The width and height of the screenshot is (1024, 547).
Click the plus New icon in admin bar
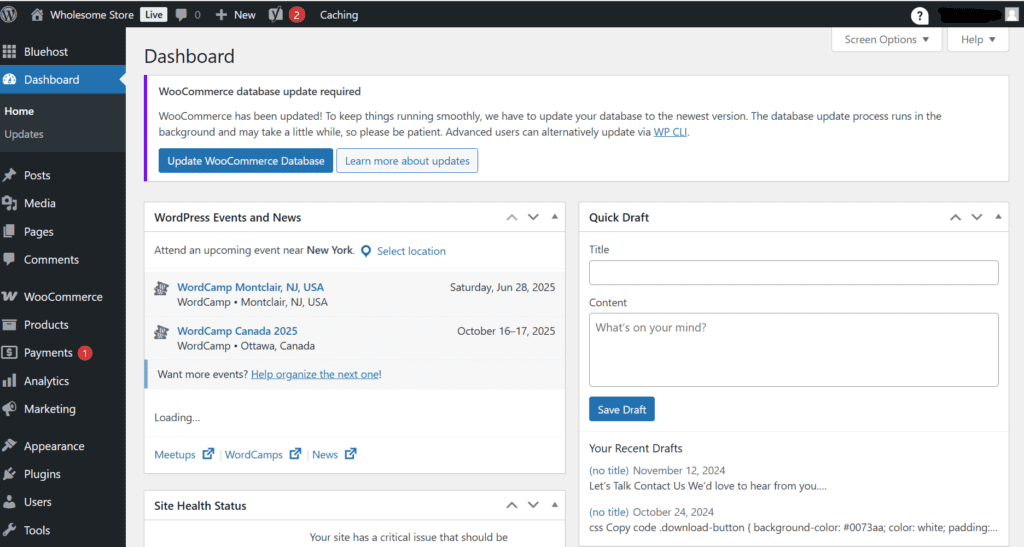click(221, 14)
